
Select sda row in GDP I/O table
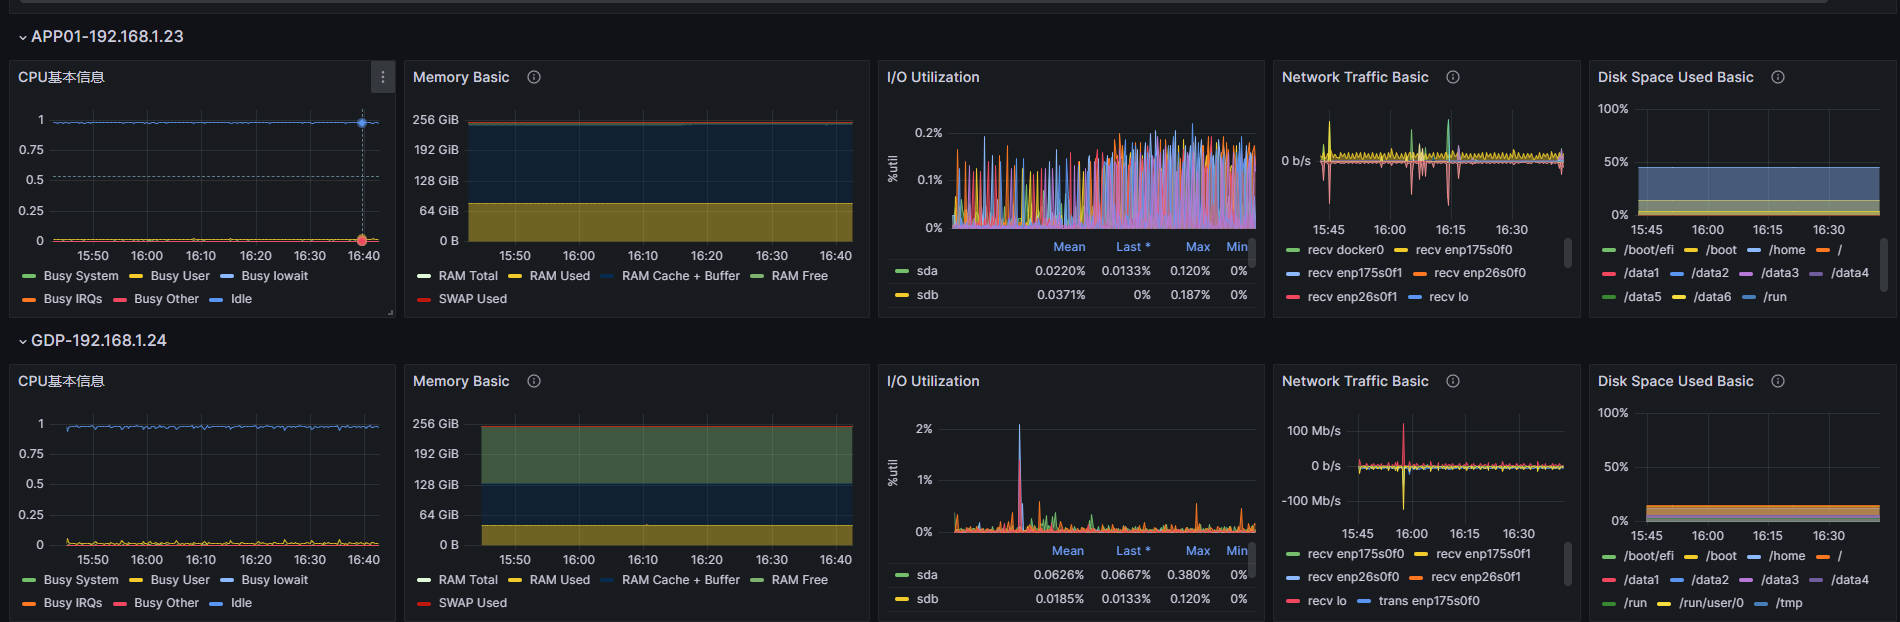point(1072,575)
